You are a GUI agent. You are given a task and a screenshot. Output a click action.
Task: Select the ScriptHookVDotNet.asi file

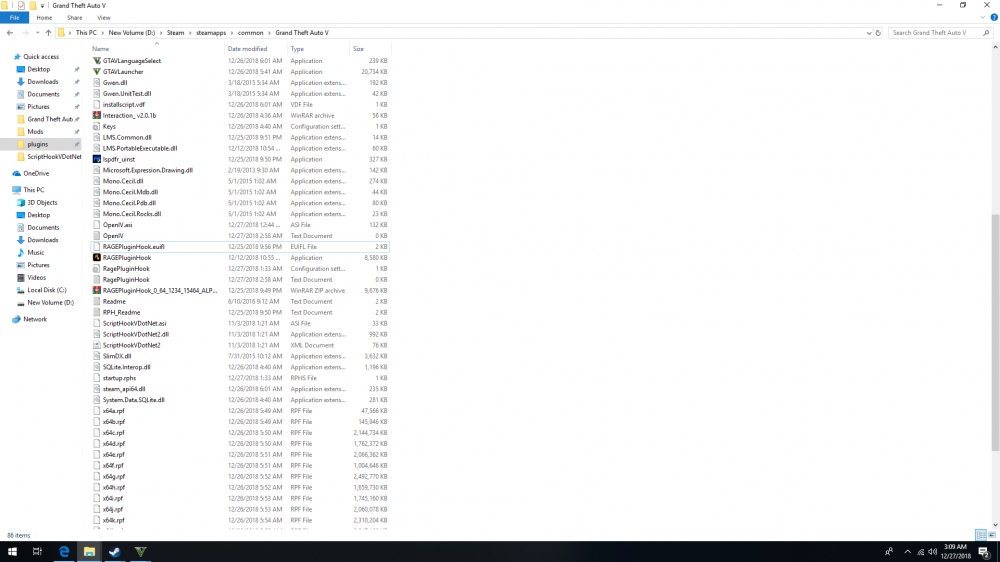[x=135, y=323]
